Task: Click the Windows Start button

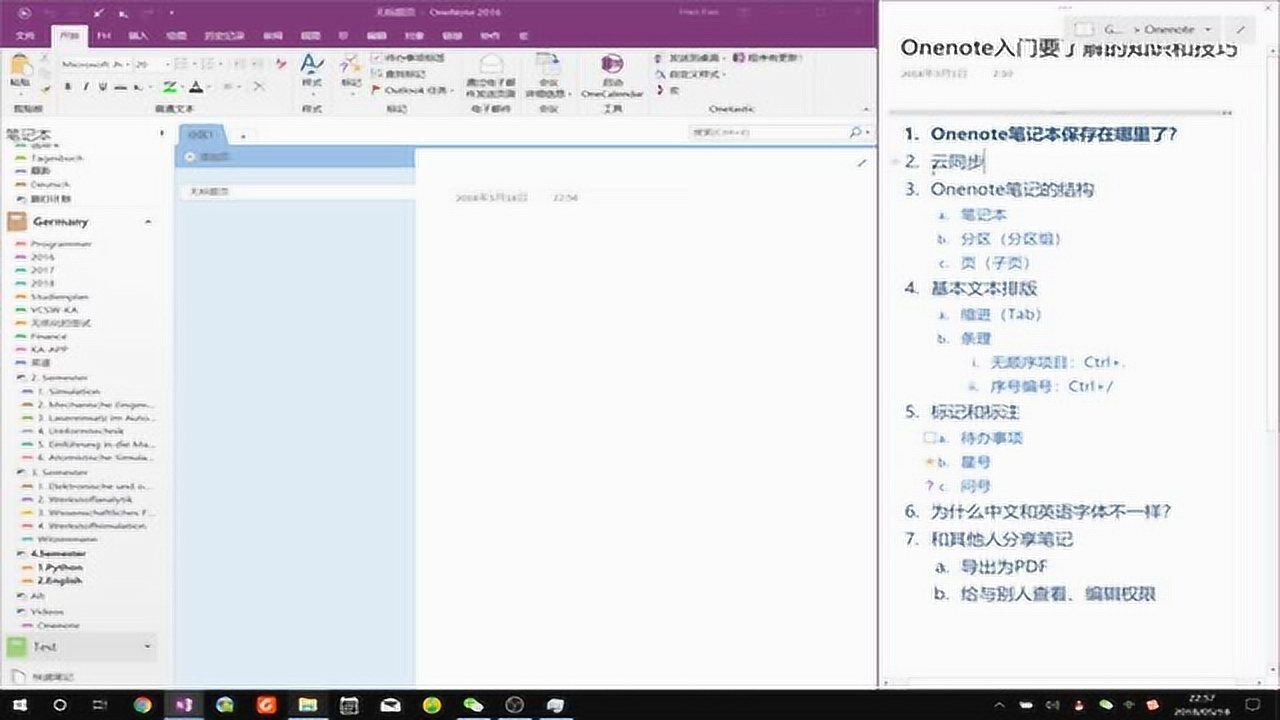Action: click(x=20, y=705)
